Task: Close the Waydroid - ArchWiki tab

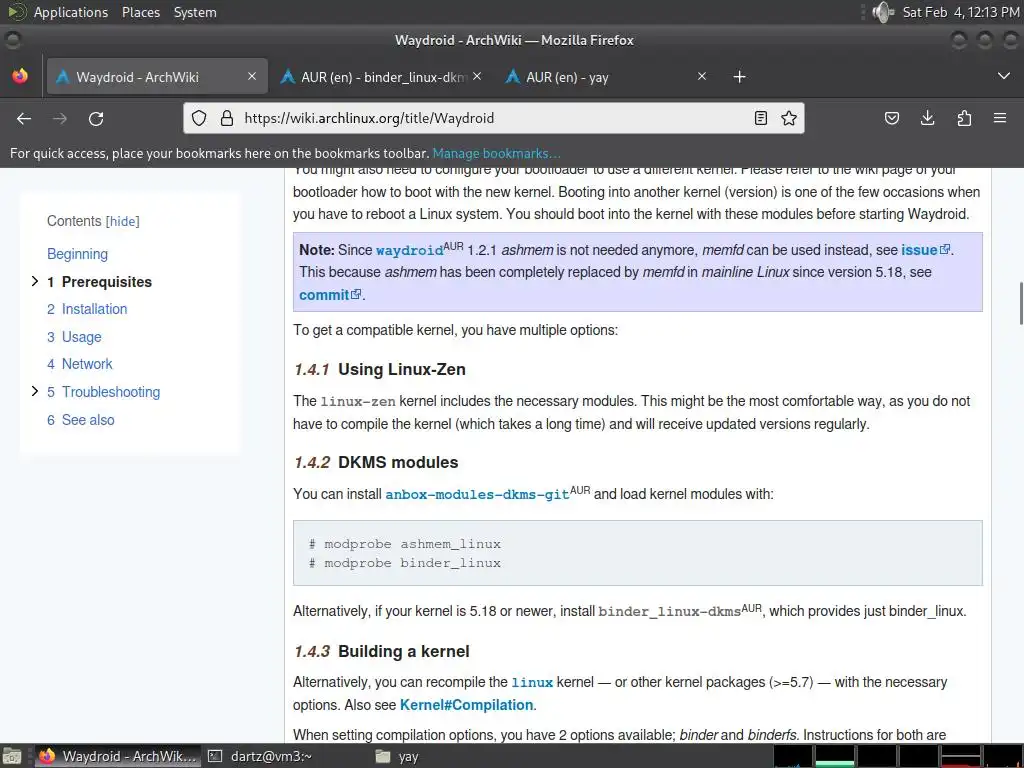Action: (x=251, y=76)
